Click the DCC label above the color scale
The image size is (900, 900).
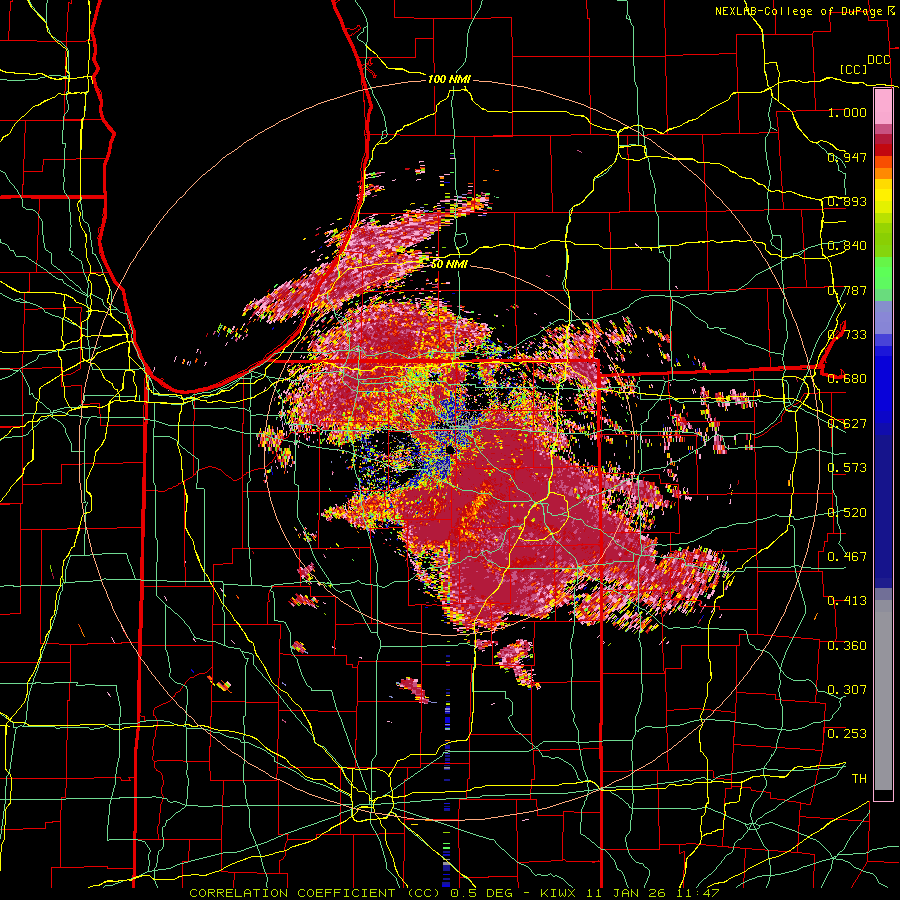point(878,60)
